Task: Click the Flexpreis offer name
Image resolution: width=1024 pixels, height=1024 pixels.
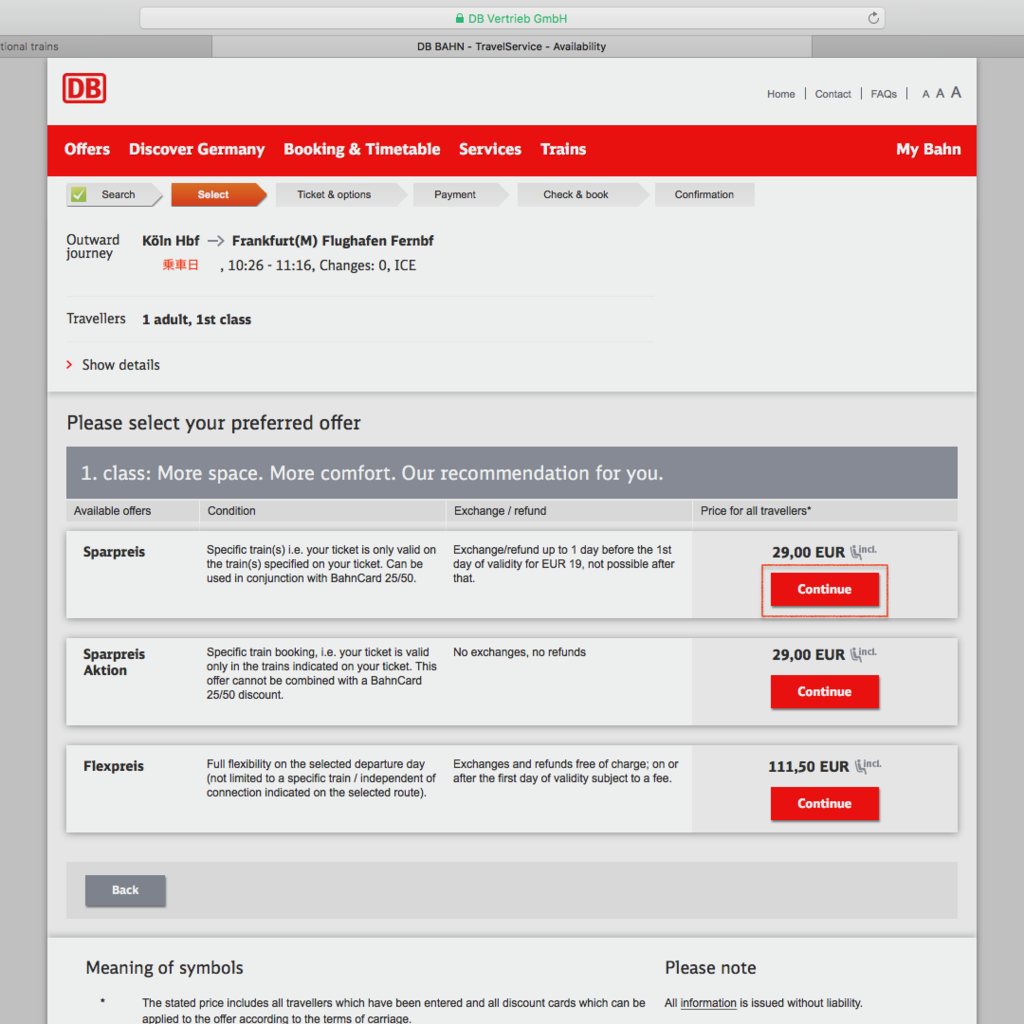Action: pyautogui.click(x=113, y=766)
